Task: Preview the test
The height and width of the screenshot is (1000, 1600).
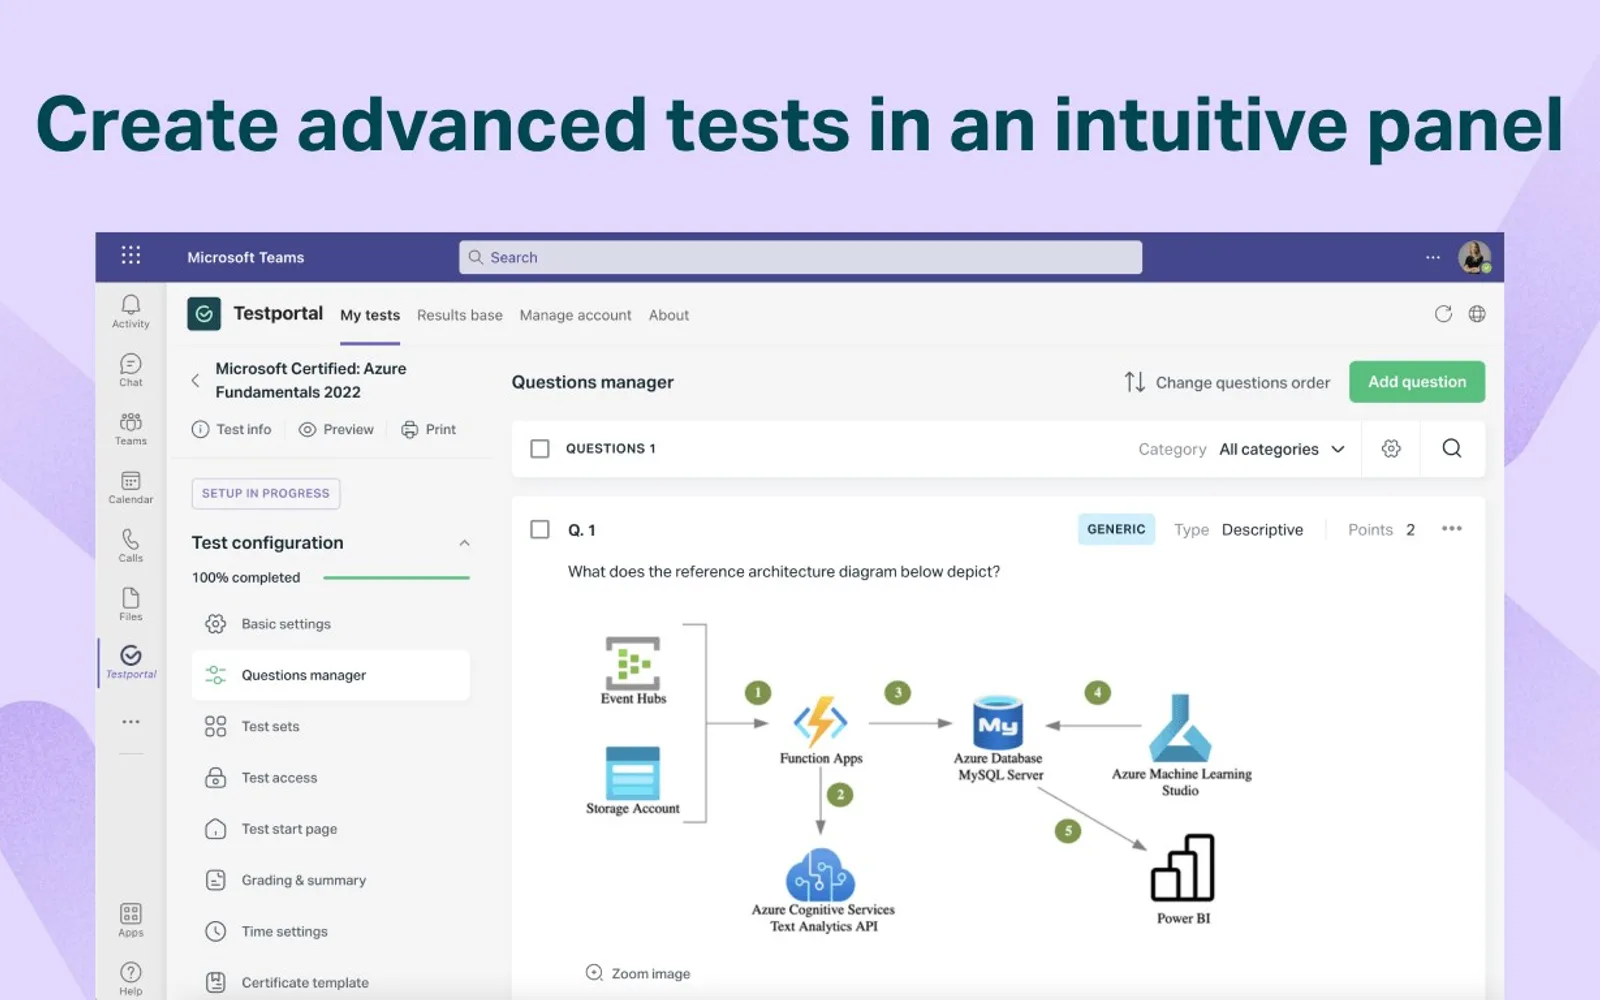Action: coord(336,429)
